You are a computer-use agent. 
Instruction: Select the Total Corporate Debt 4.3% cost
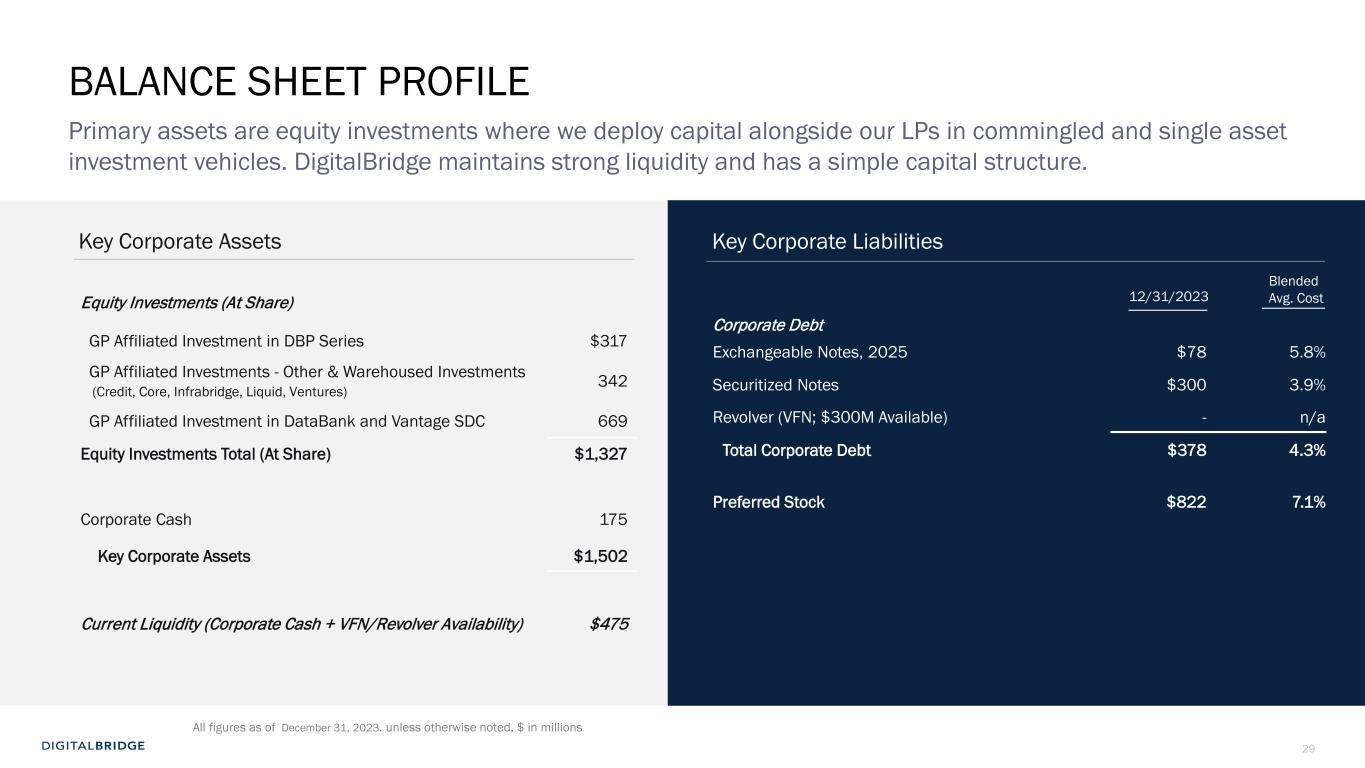point(1305,450)
